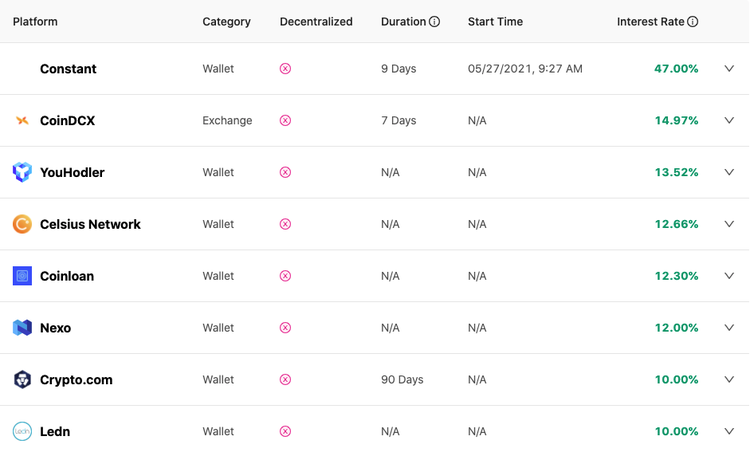Click Ledn's 10.00% interest rate

(676, 431)
